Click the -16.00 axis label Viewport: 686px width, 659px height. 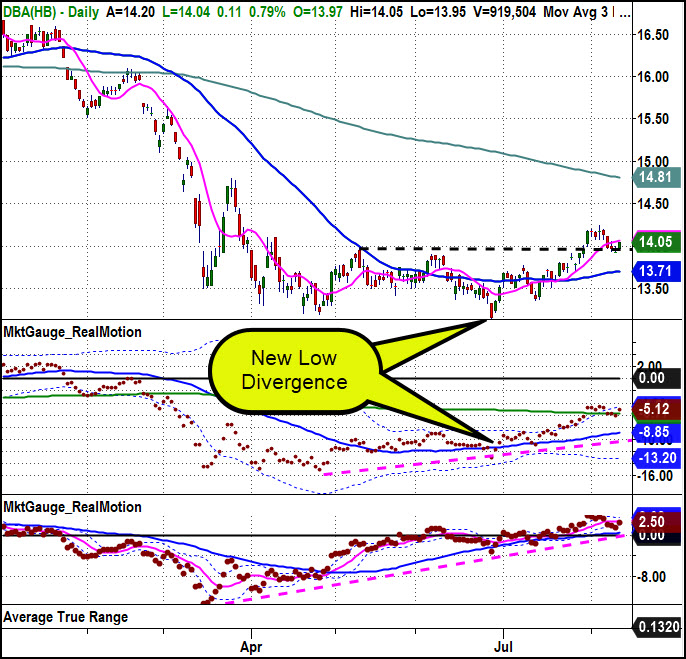click(x=653, y=476)
